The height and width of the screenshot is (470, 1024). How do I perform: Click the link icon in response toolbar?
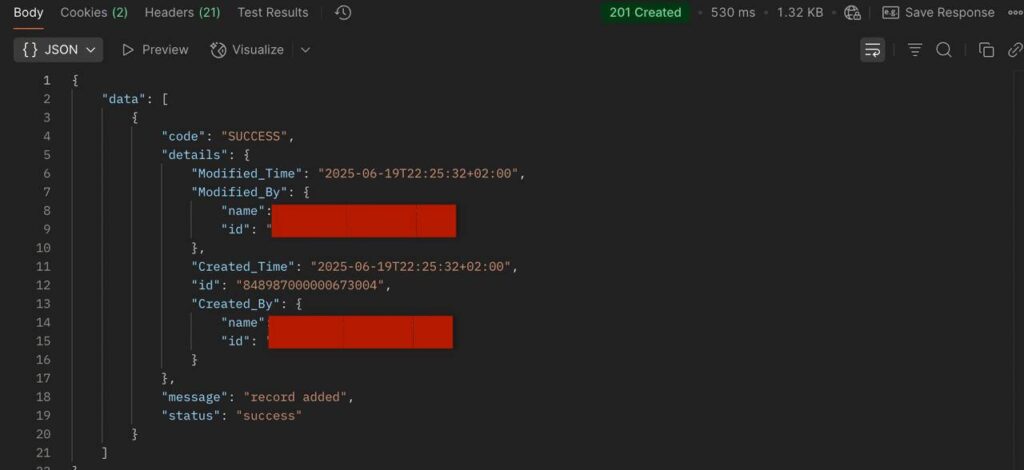(1015, 50)
